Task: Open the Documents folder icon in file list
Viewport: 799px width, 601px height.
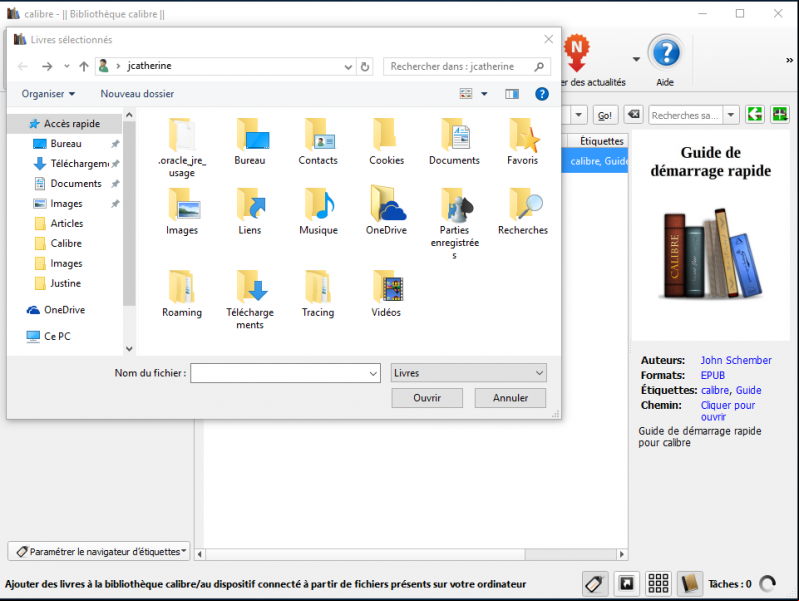Action: pyautogui.click(x=454, y=141)
